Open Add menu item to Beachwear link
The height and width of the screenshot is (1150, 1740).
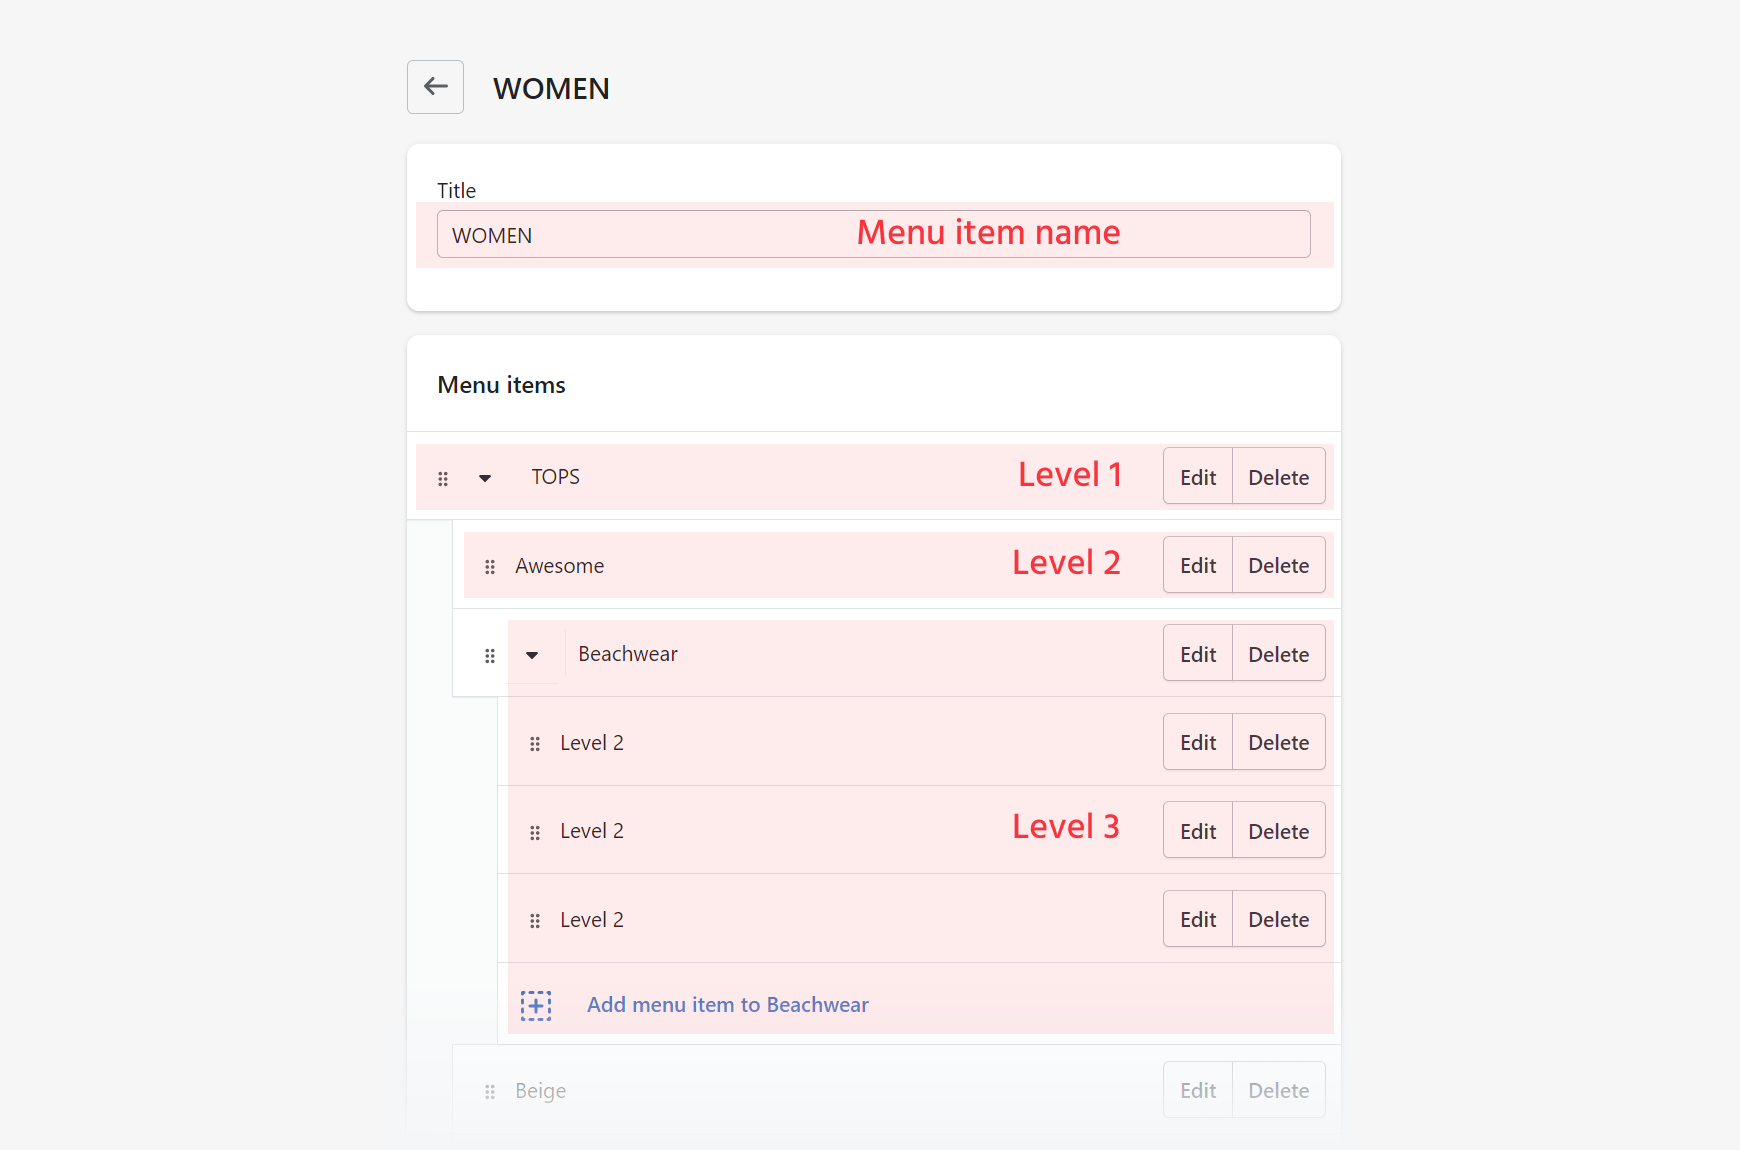tap(727, 1005)
